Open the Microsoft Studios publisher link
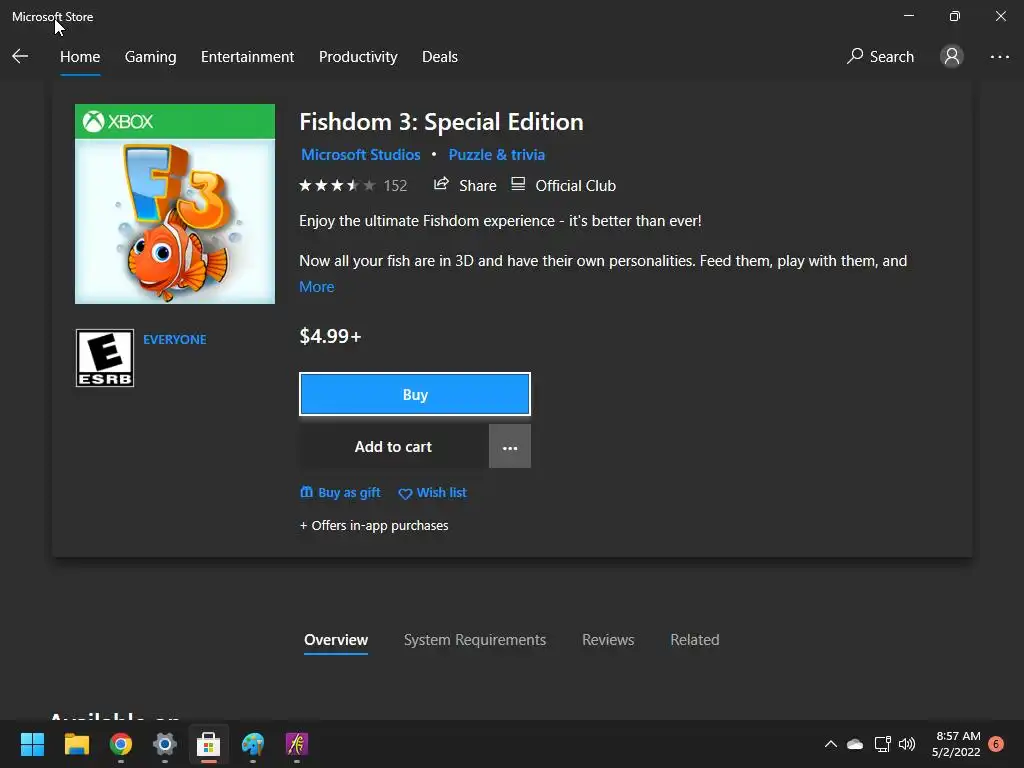Screen dimensions: 1024x768 click(360, 155)
